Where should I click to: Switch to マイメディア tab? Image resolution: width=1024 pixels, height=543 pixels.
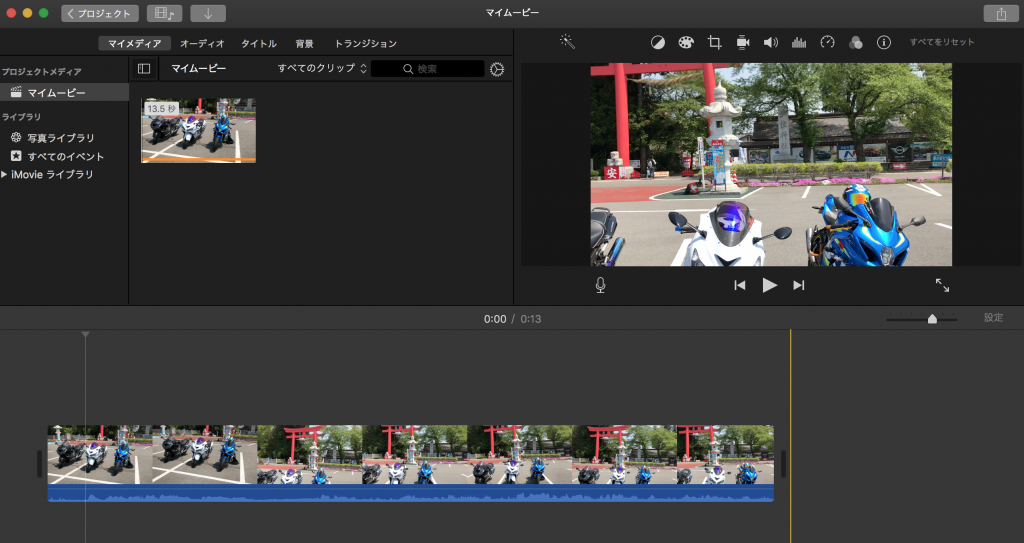click(x=135, y=43)
